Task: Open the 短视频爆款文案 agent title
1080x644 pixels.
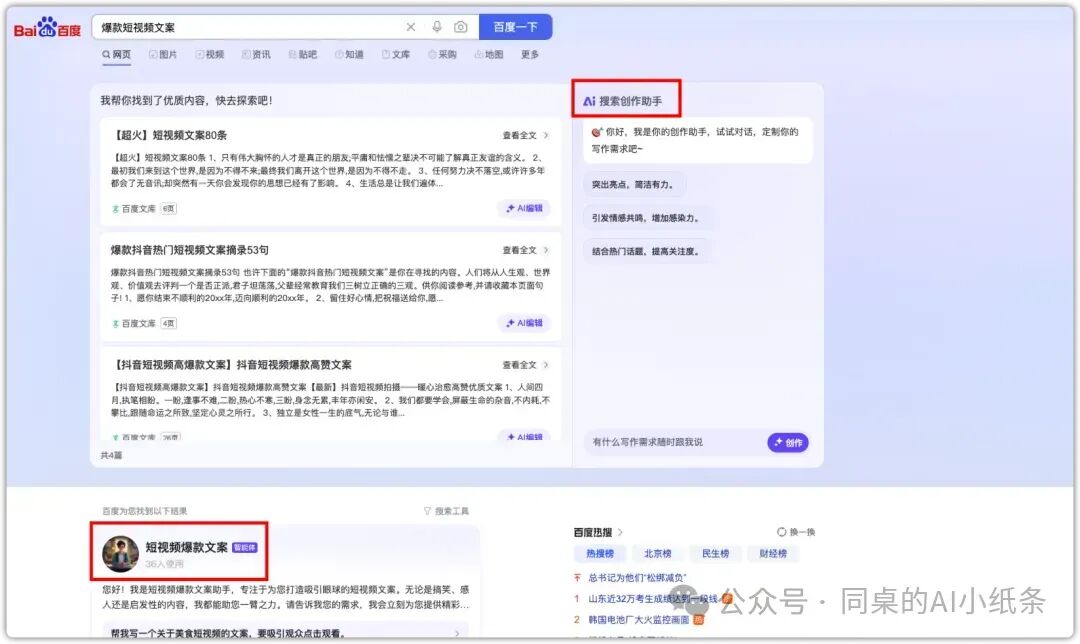Action: pos(186,548)
